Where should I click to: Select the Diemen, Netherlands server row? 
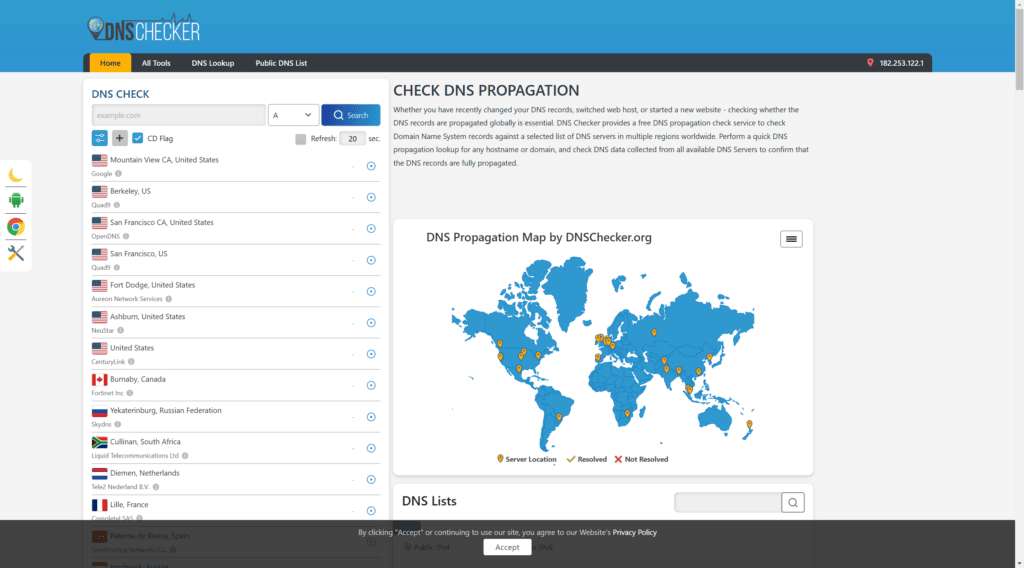click(236, 479)
